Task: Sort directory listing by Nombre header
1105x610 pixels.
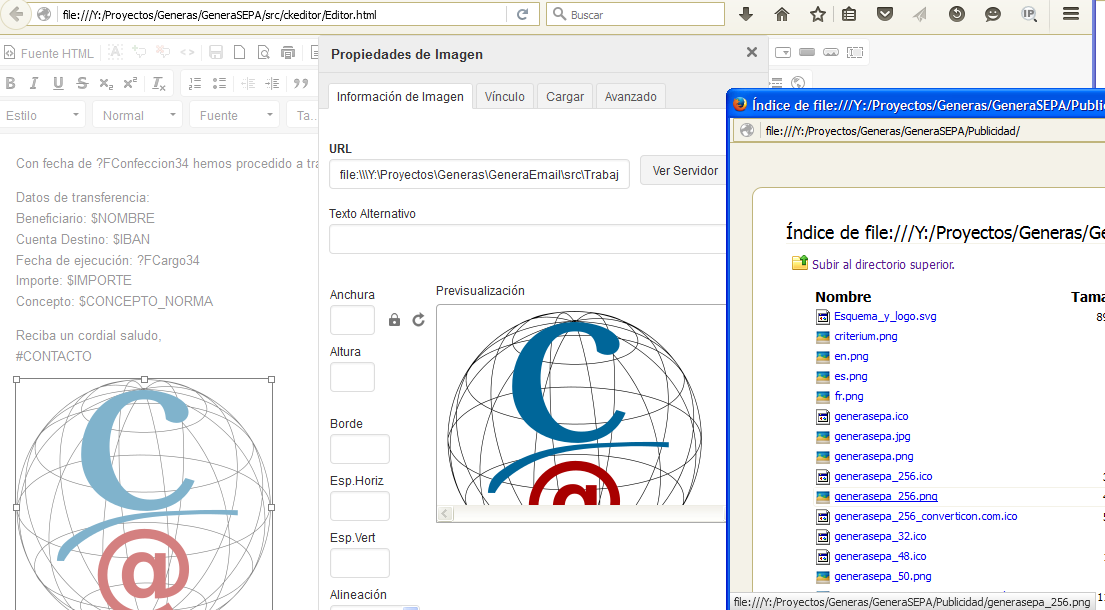Action: pos(843,297)
